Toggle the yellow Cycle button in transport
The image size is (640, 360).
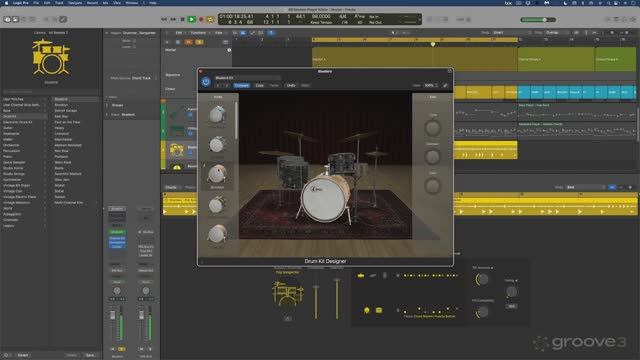(x=210, y=19)
